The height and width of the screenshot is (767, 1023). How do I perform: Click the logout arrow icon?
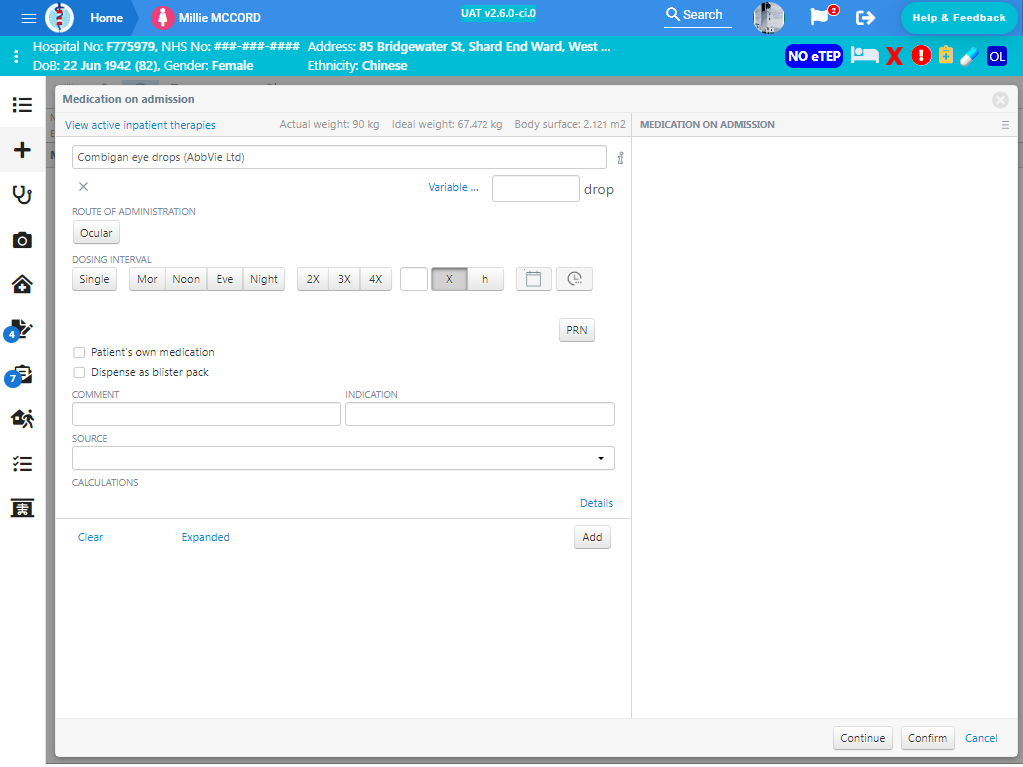click(865, 18)
